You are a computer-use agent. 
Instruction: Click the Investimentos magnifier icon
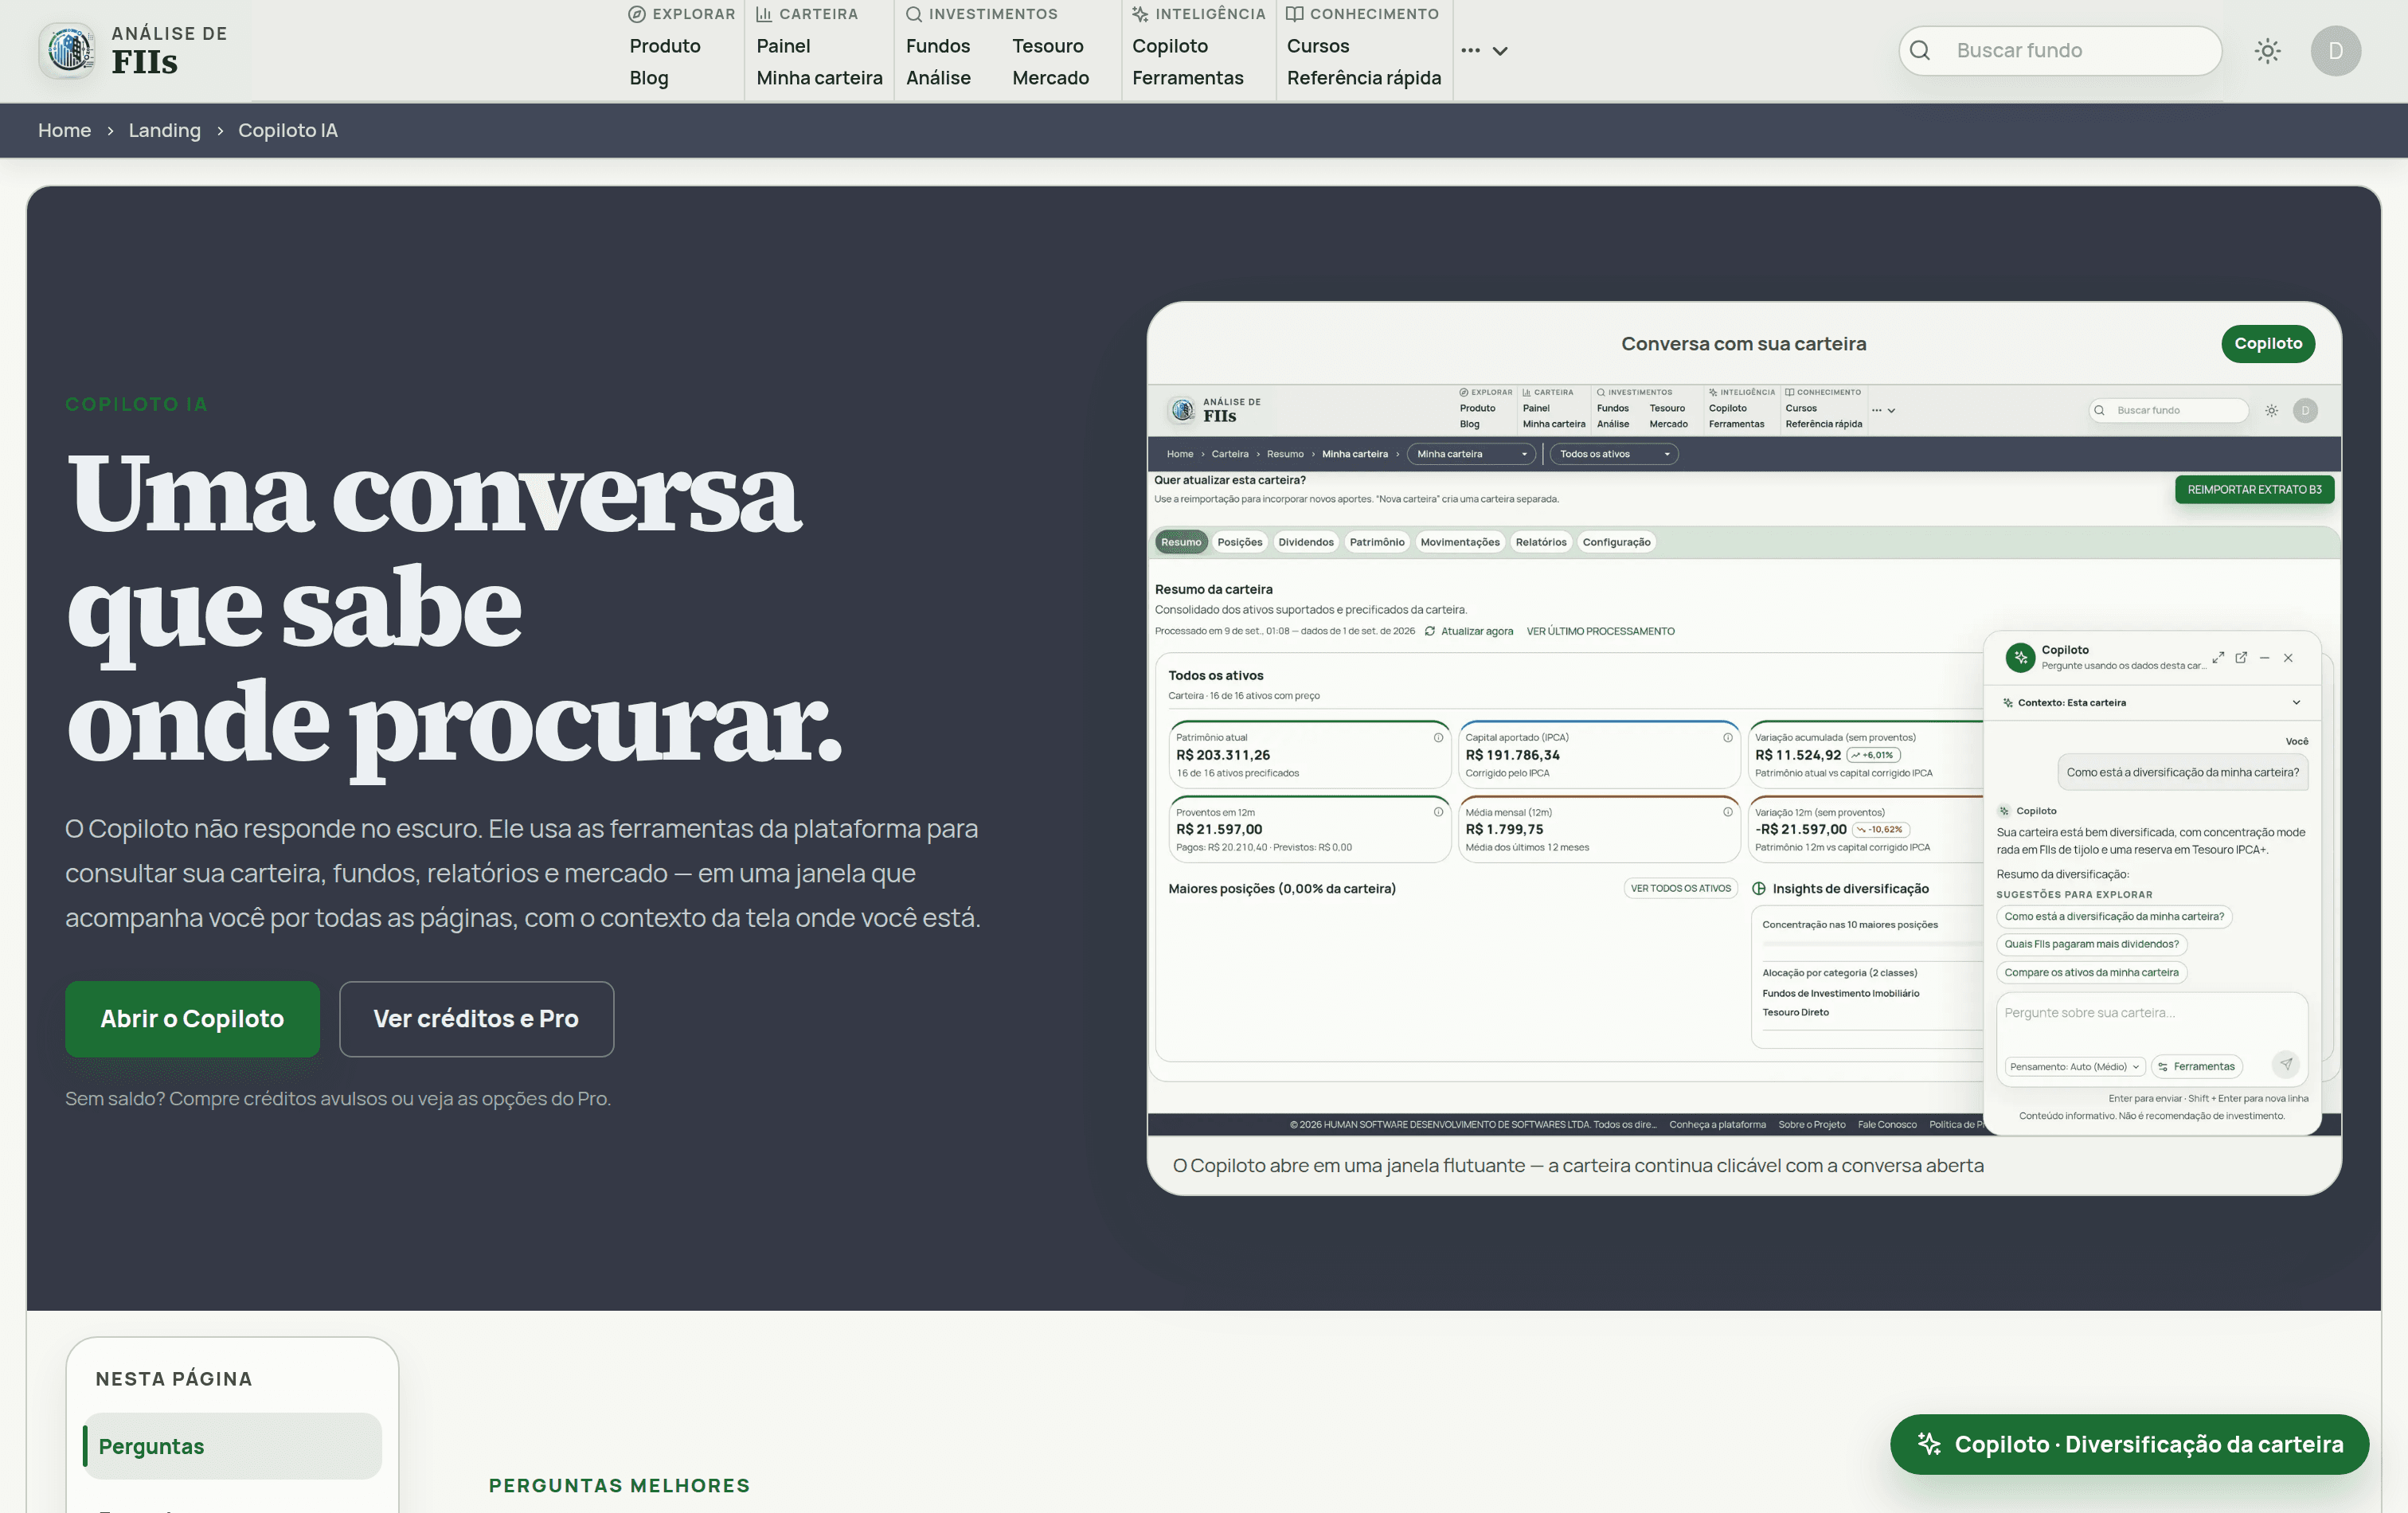[x=913, y=14]
